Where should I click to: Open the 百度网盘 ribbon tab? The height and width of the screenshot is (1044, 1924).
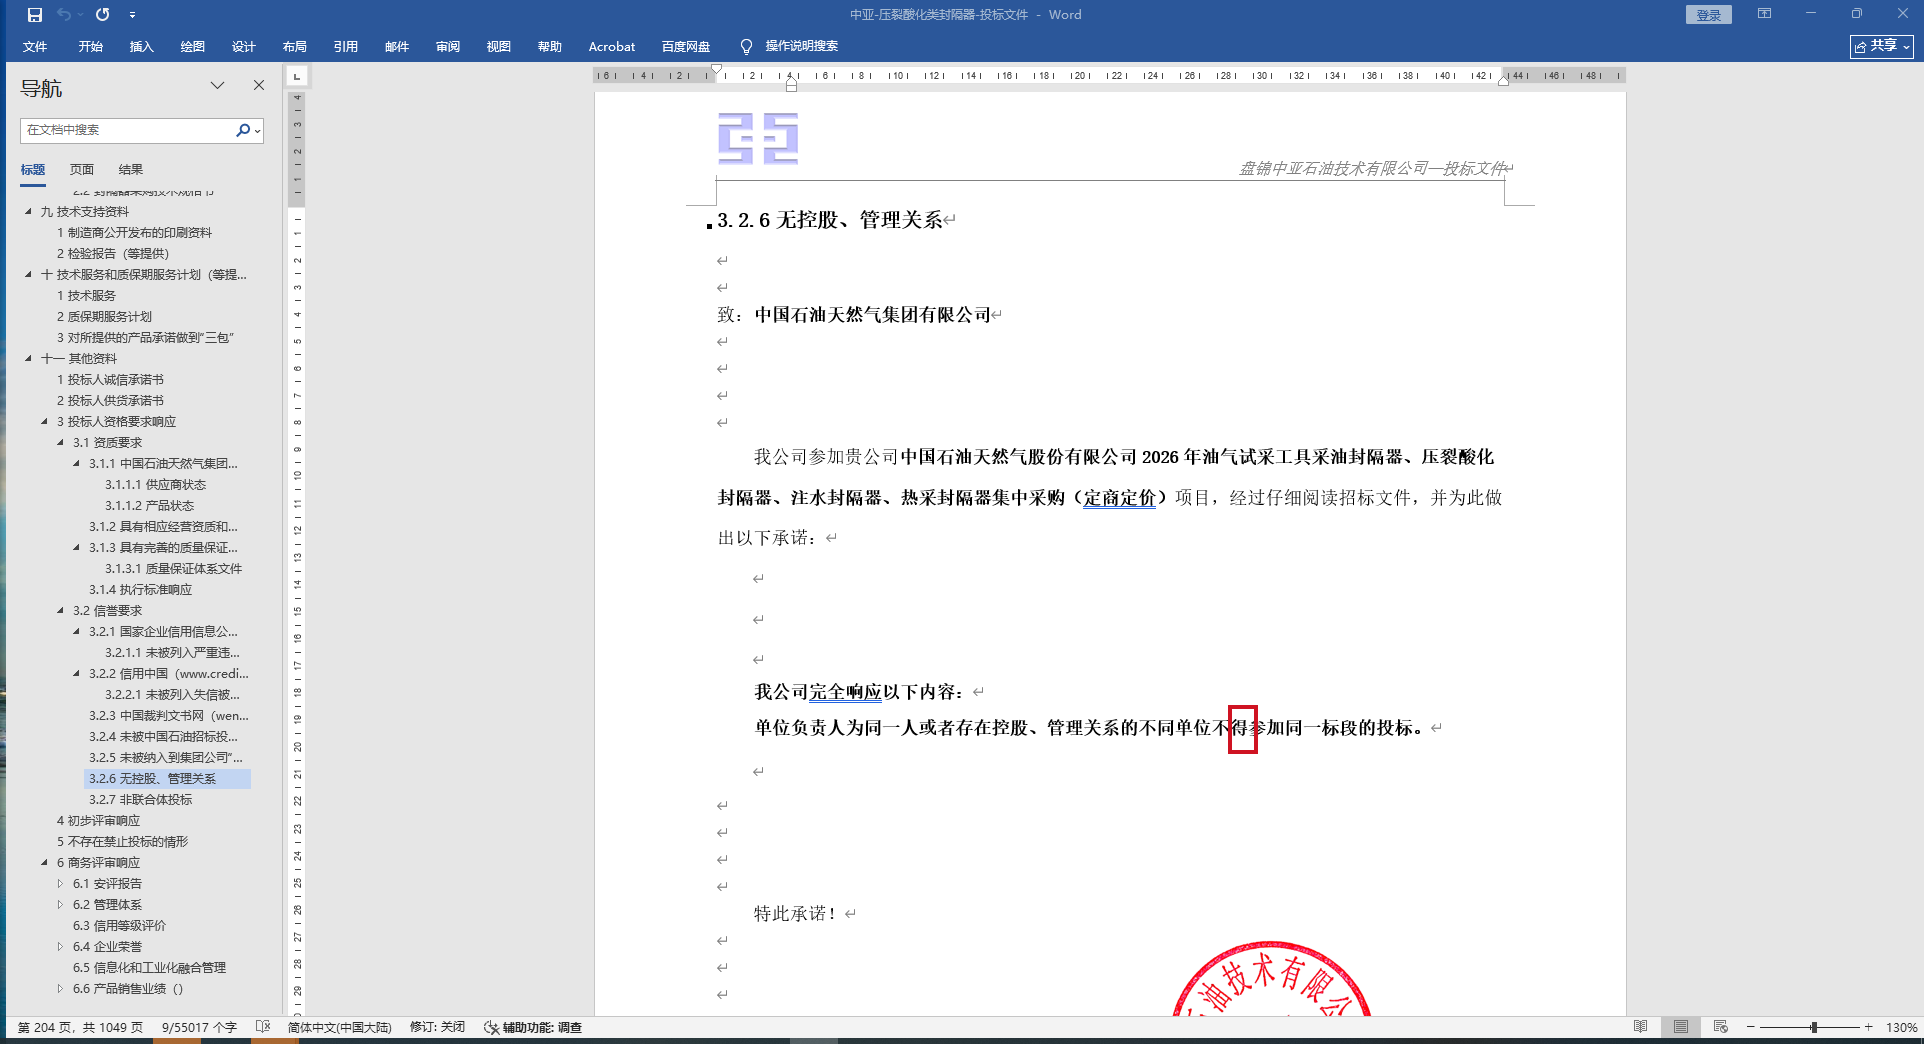pyautogui.click(x=686, y=47)
